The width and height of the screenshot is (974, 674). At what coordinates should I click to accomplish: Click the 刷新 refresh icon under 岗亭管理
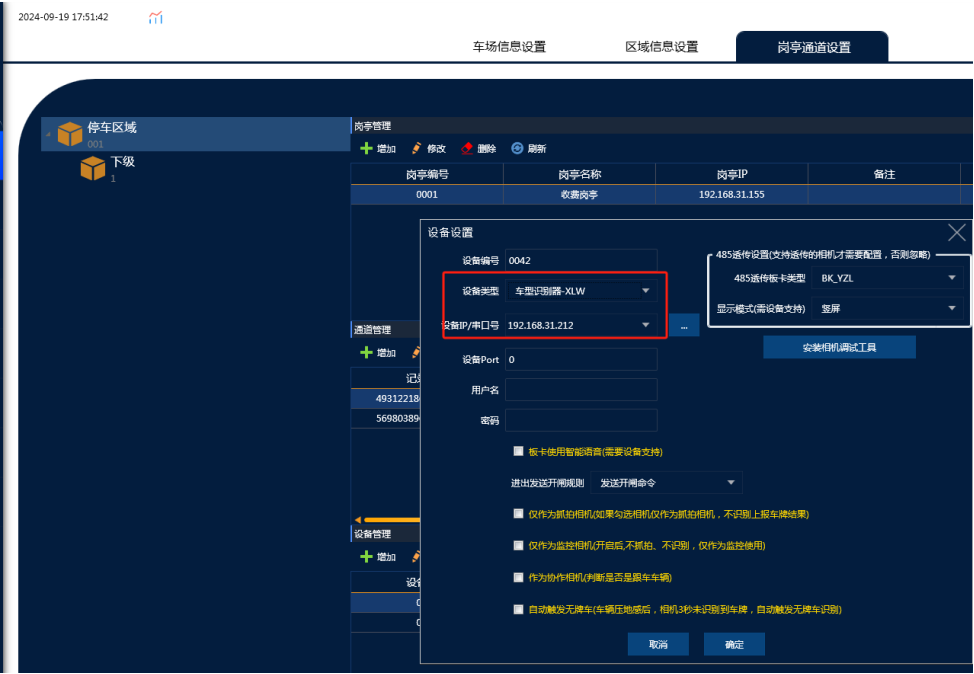(517, 148)
